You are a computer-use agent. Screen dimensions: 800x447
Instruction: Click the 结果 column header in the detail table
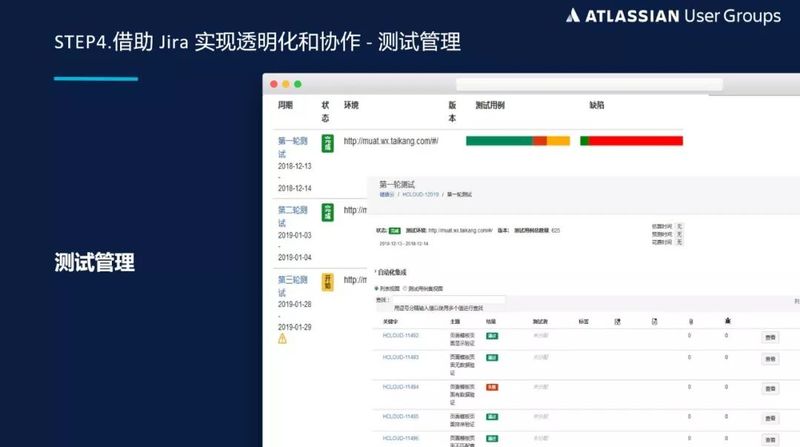(x=491, y=322)
